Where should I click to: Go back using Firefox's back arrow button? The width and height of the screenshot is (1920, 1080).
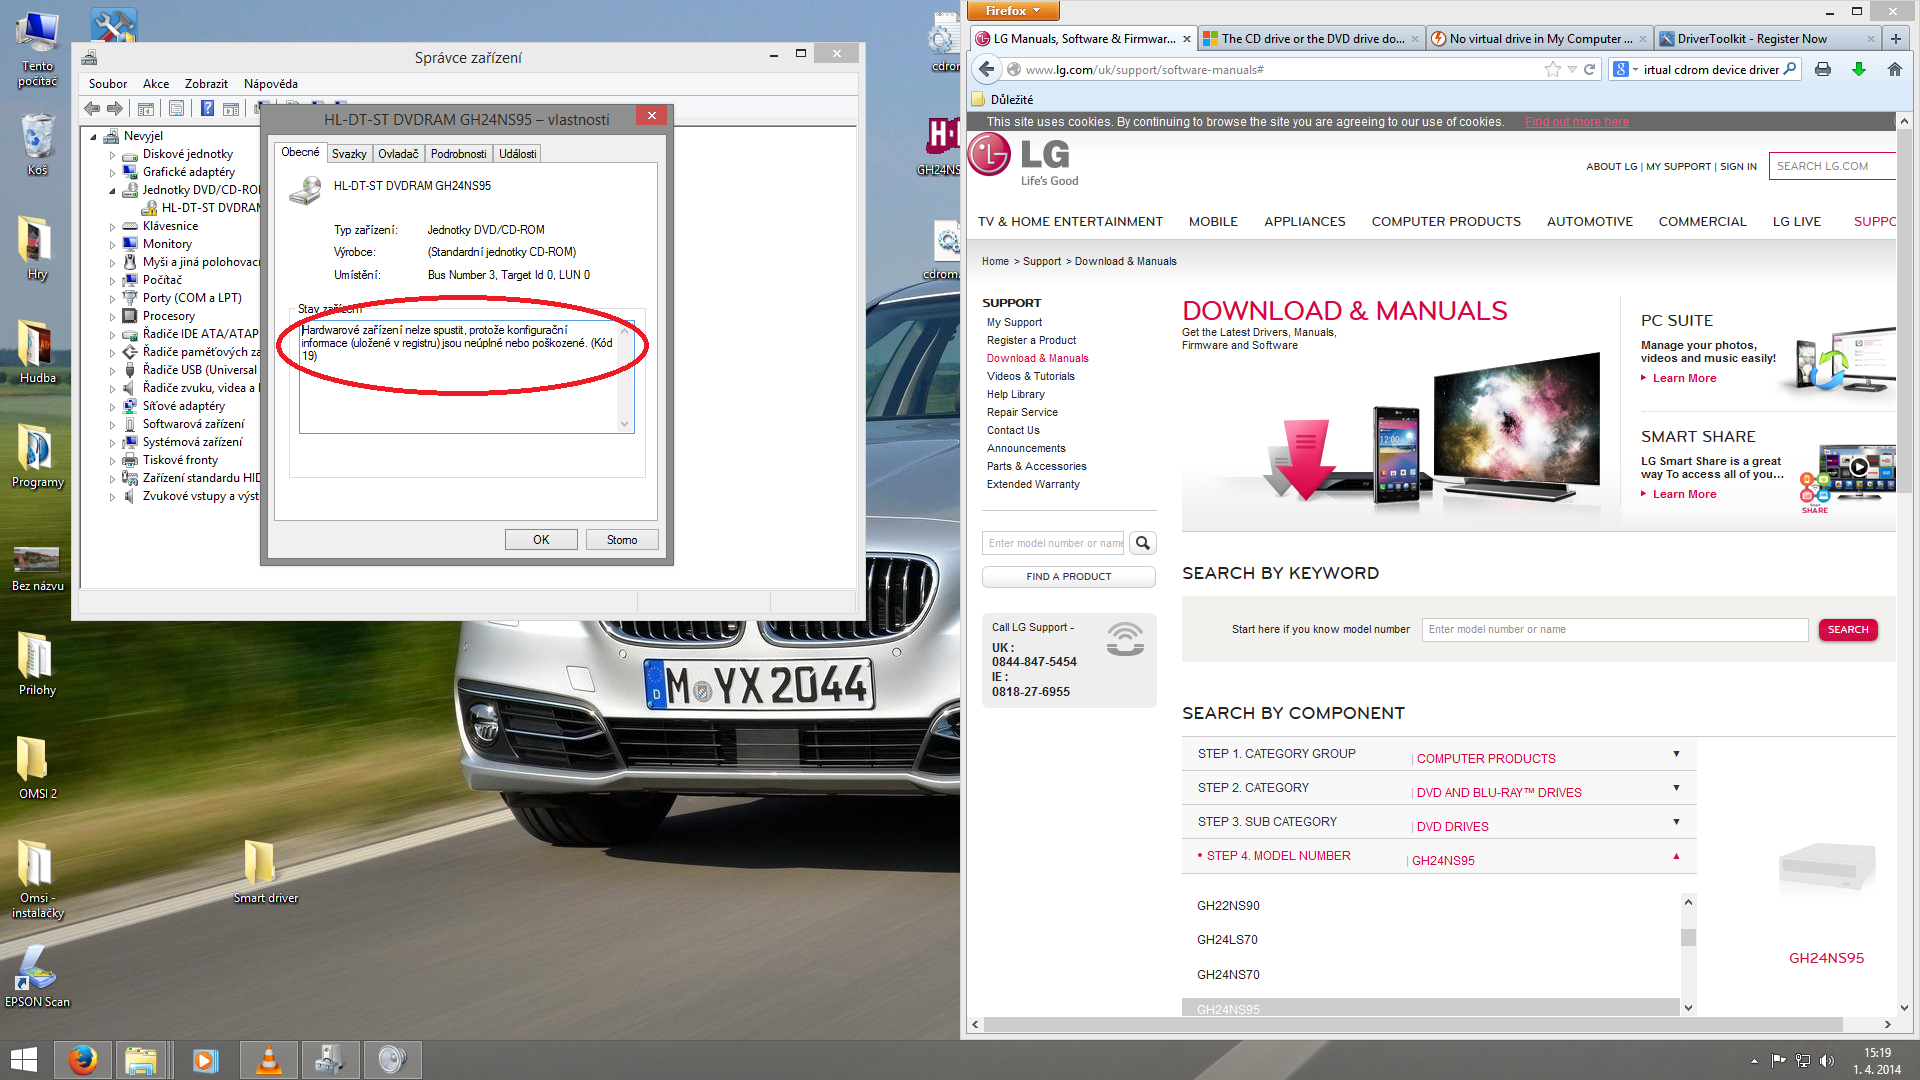coord(987,69)
